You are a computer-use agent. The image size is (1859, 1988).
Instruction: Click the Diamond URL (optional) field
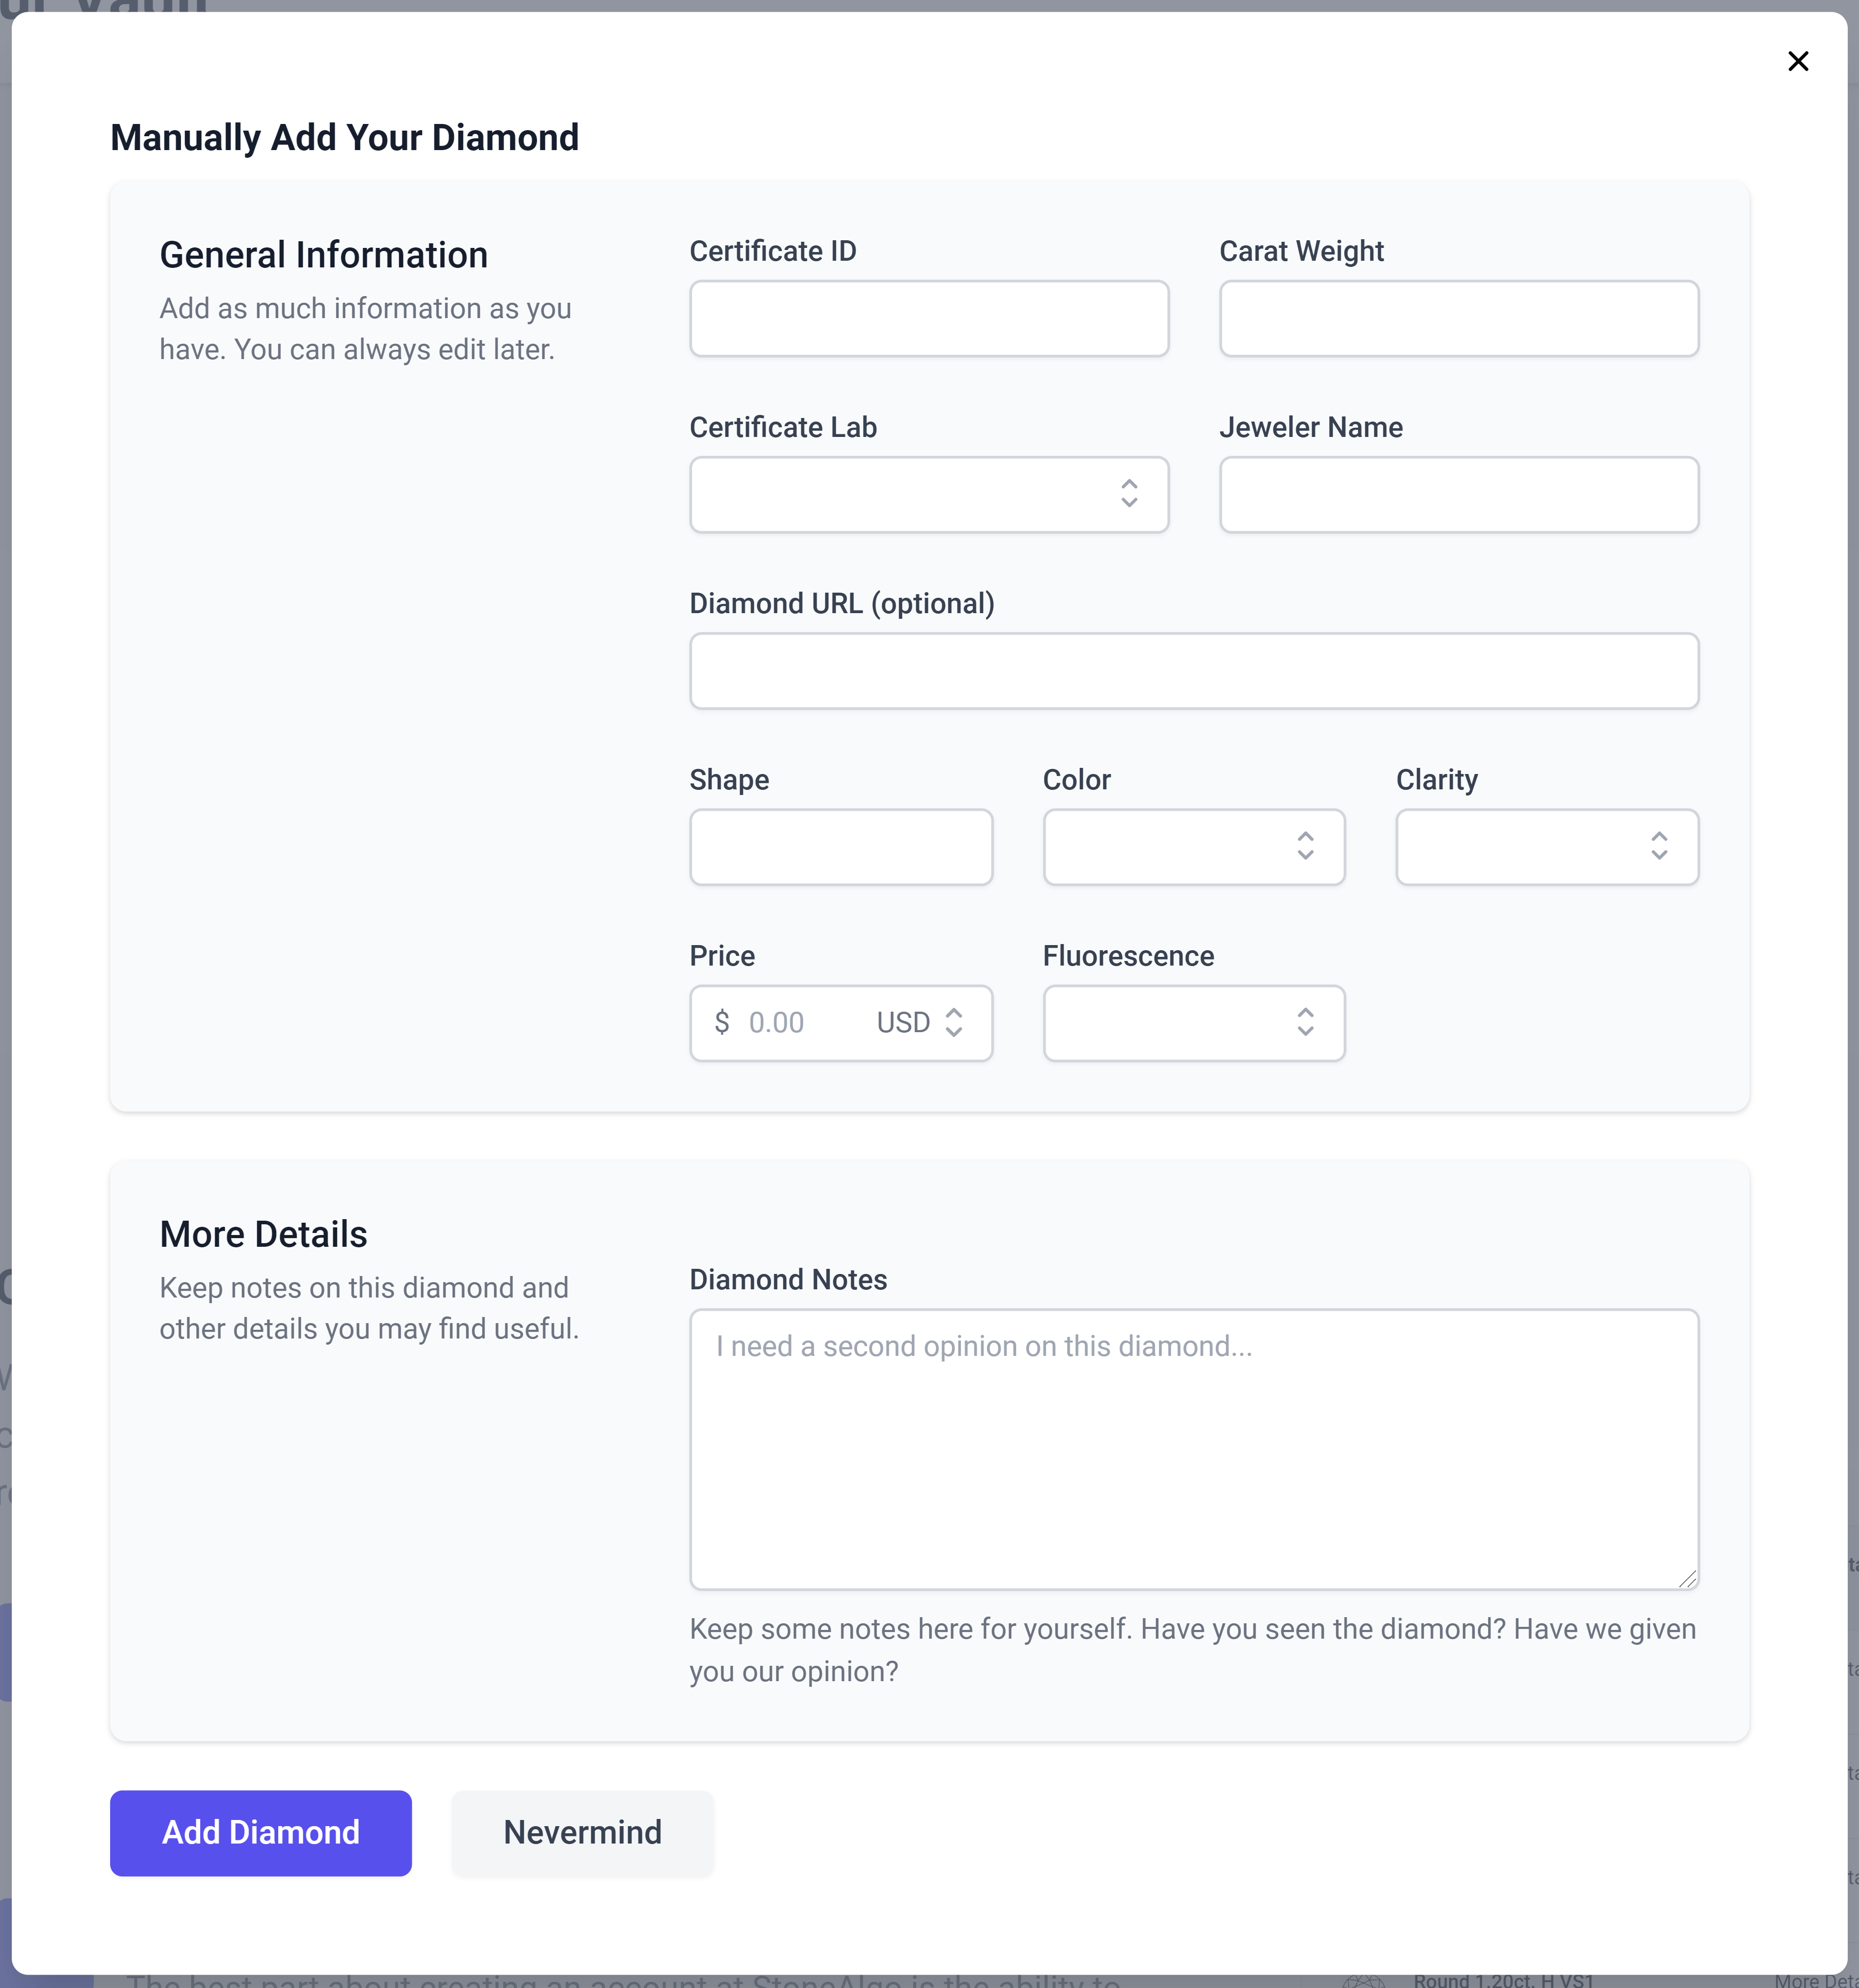click(x=1193, y=671)
